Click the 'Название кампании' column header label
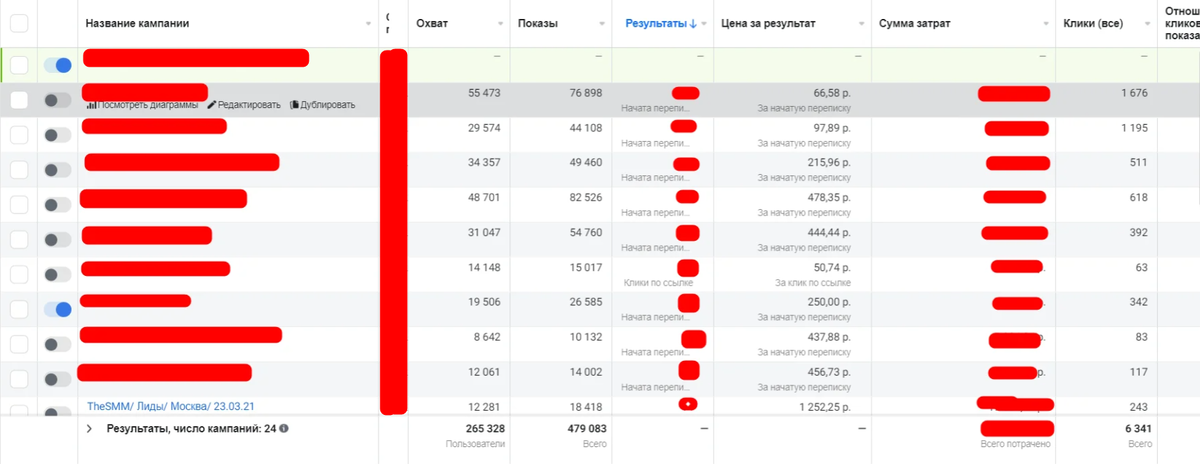1200x464 pixels. pos(137,23)
